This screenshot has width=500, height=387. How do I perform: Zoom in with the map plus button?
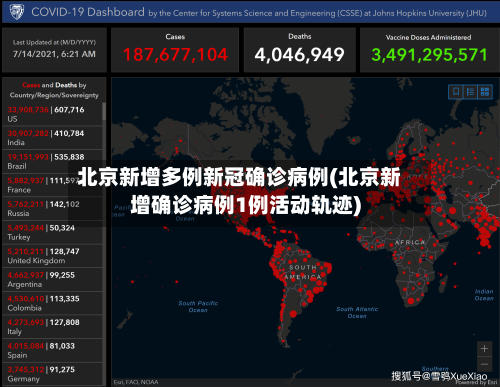click(484, 349)
